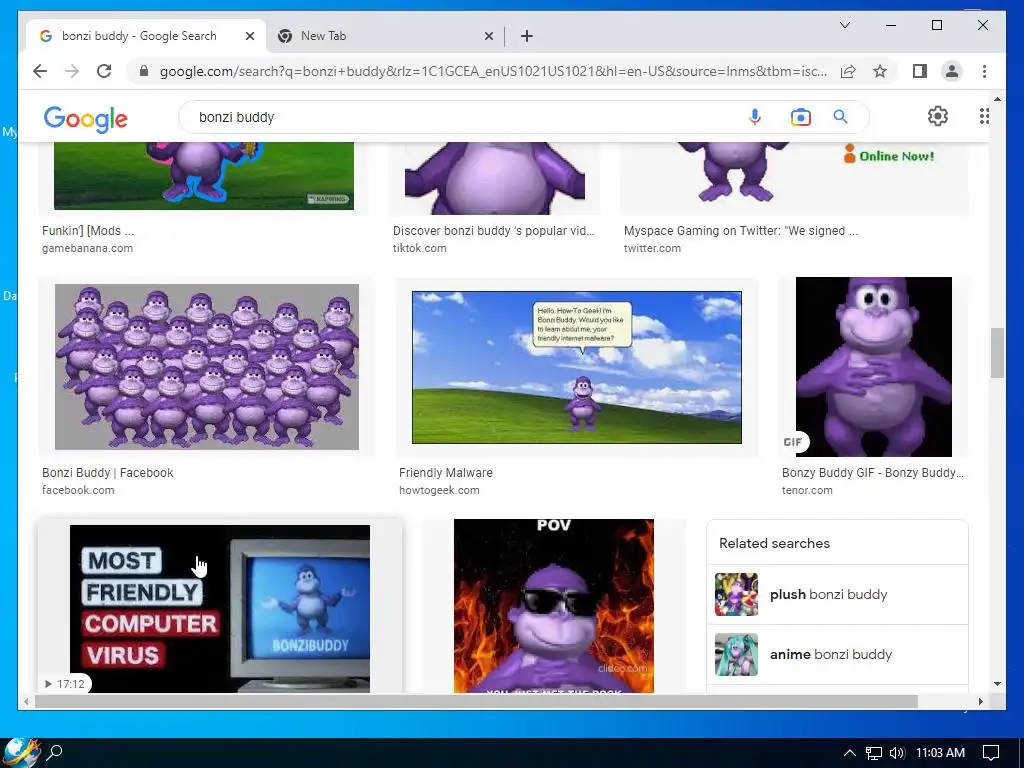
Task: Click the page scroll-down arrow
Action: (x=997, y=684)
